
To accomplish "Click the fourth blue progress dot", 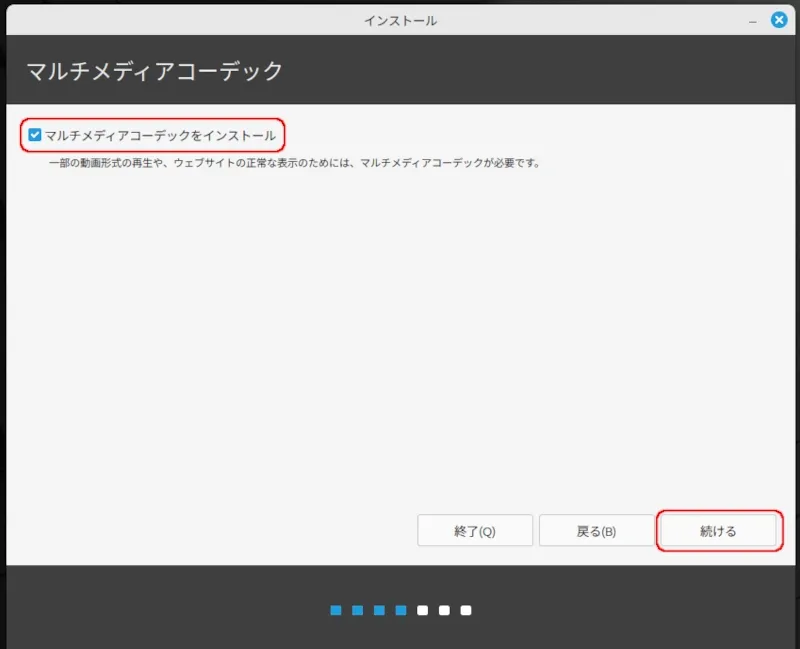I will tap(400, 610).
